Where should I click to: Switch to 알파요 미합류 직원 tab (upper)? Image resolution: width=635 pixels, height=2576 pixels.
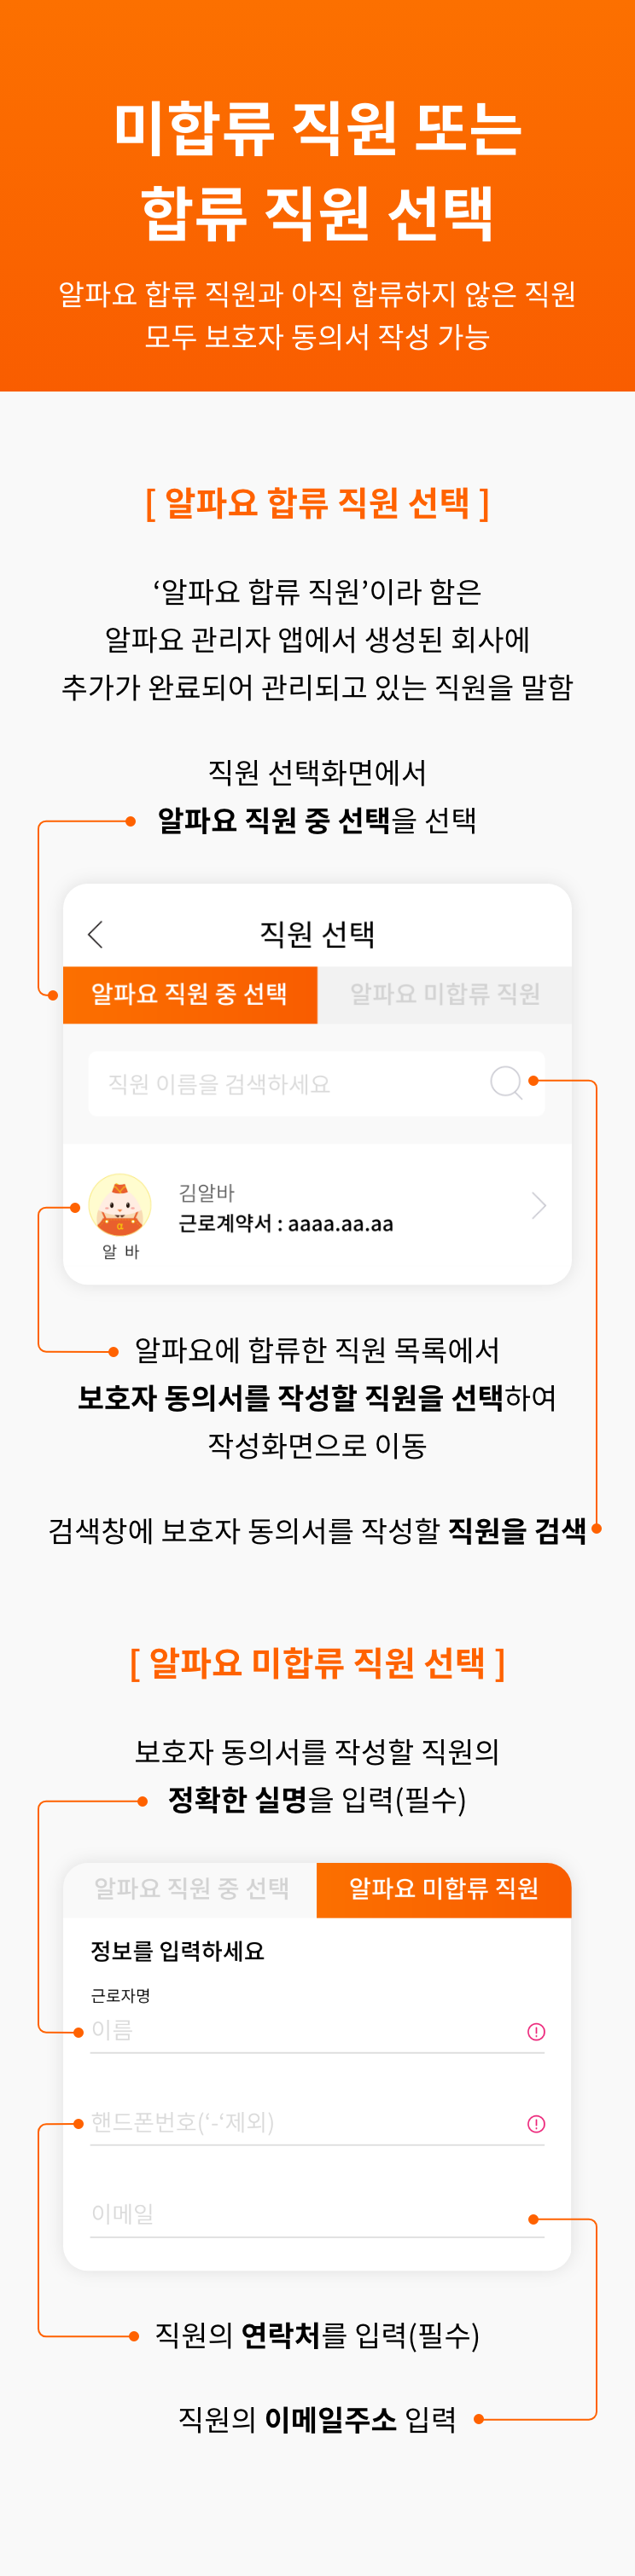445,995
